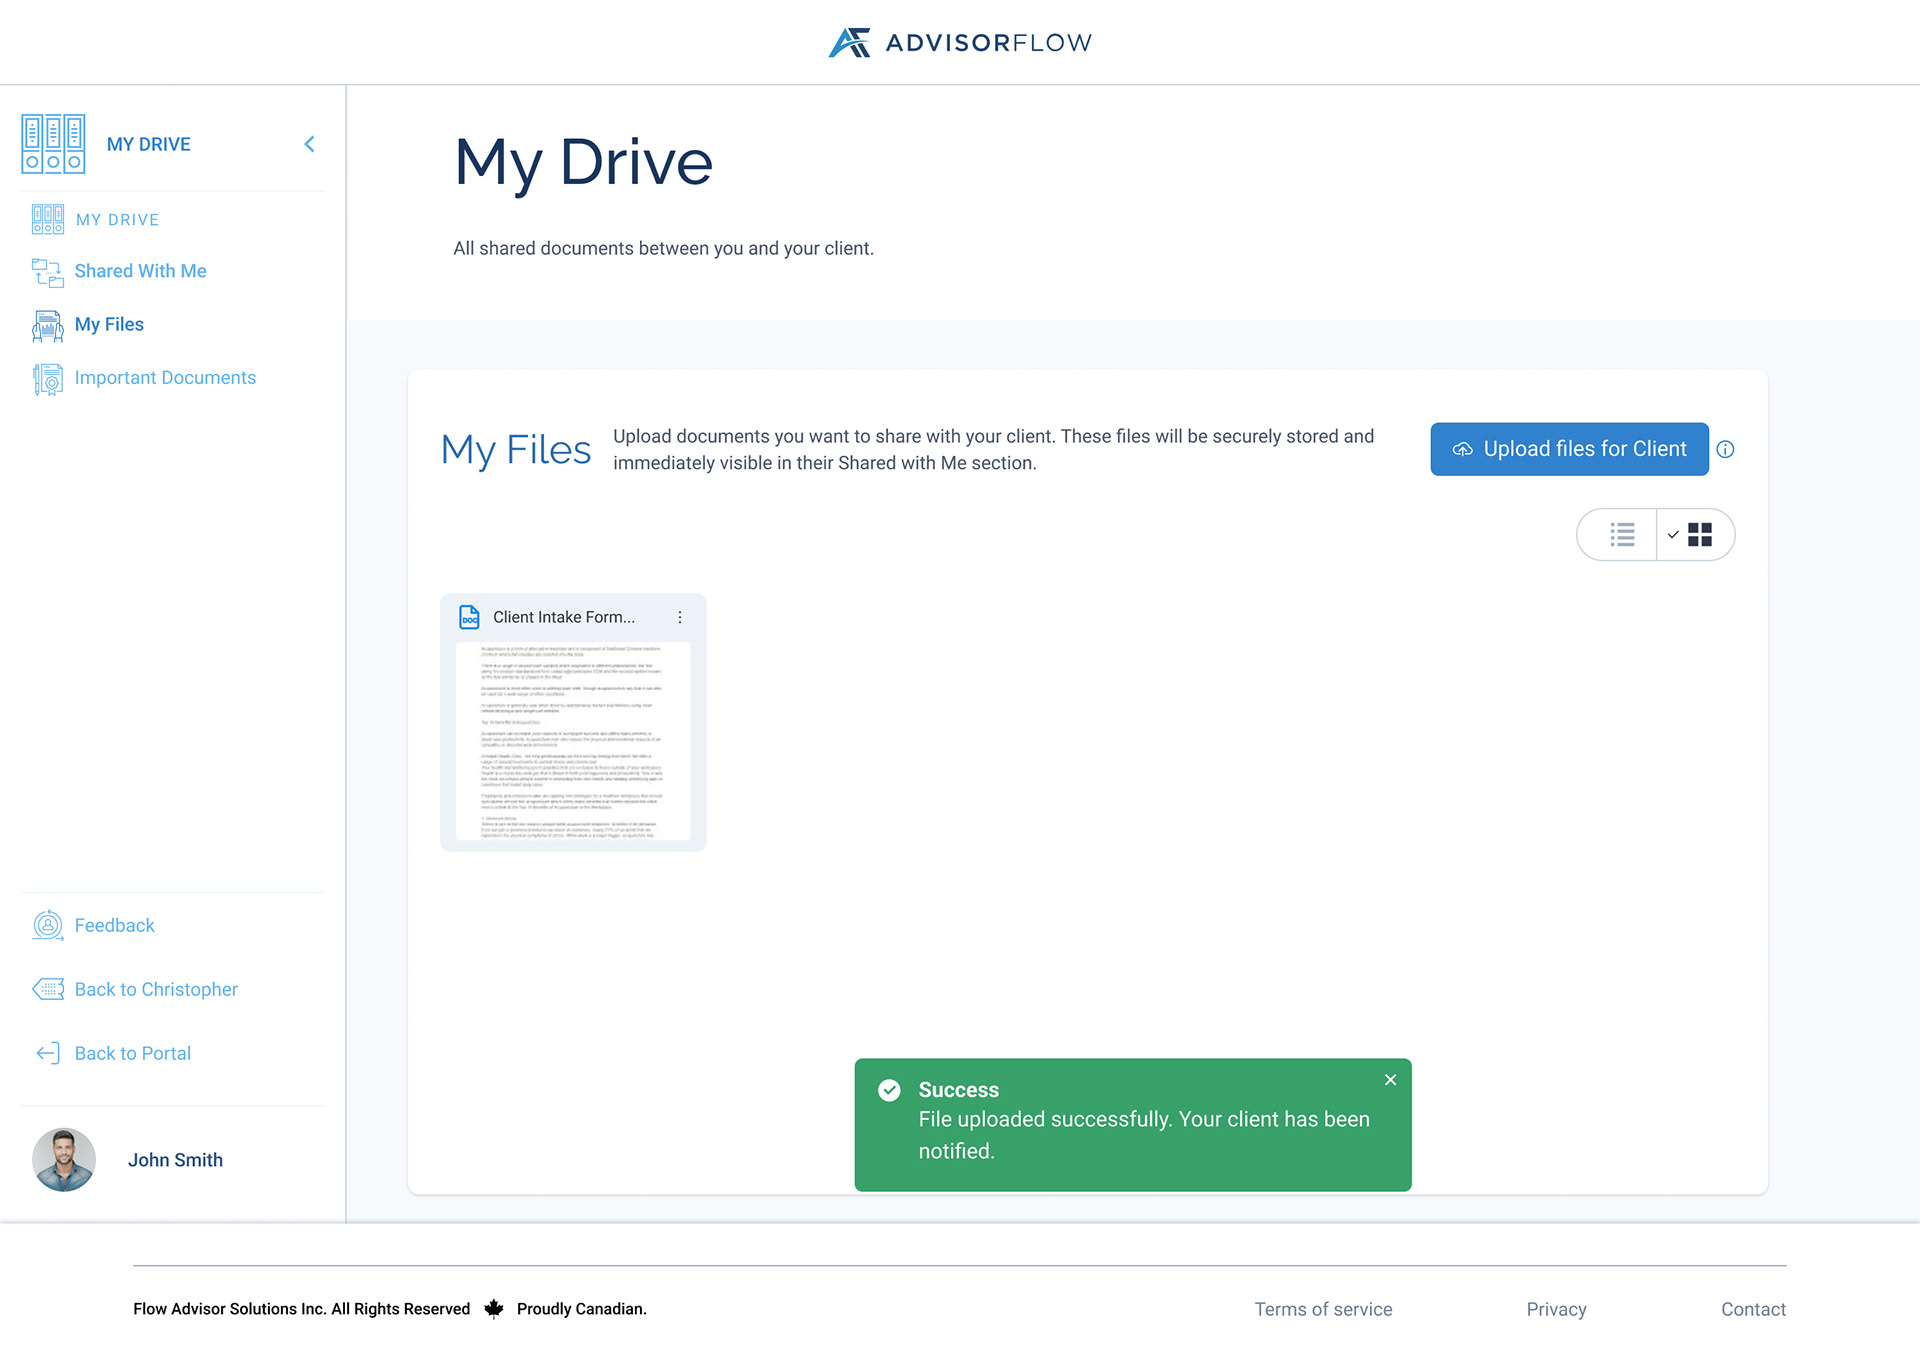The width and height of the screenshot is (1920, 1365).
Task: Open the Terms of service link
Action: pyautogui.click(x=1323, y=1309)
